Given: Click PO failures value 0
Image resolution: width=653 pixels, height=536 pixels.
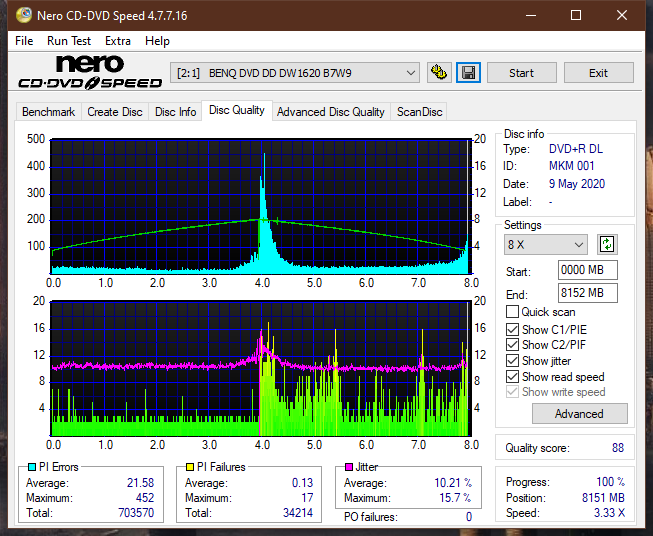Looking at the screenshot, I should click(x=469, y=517).
